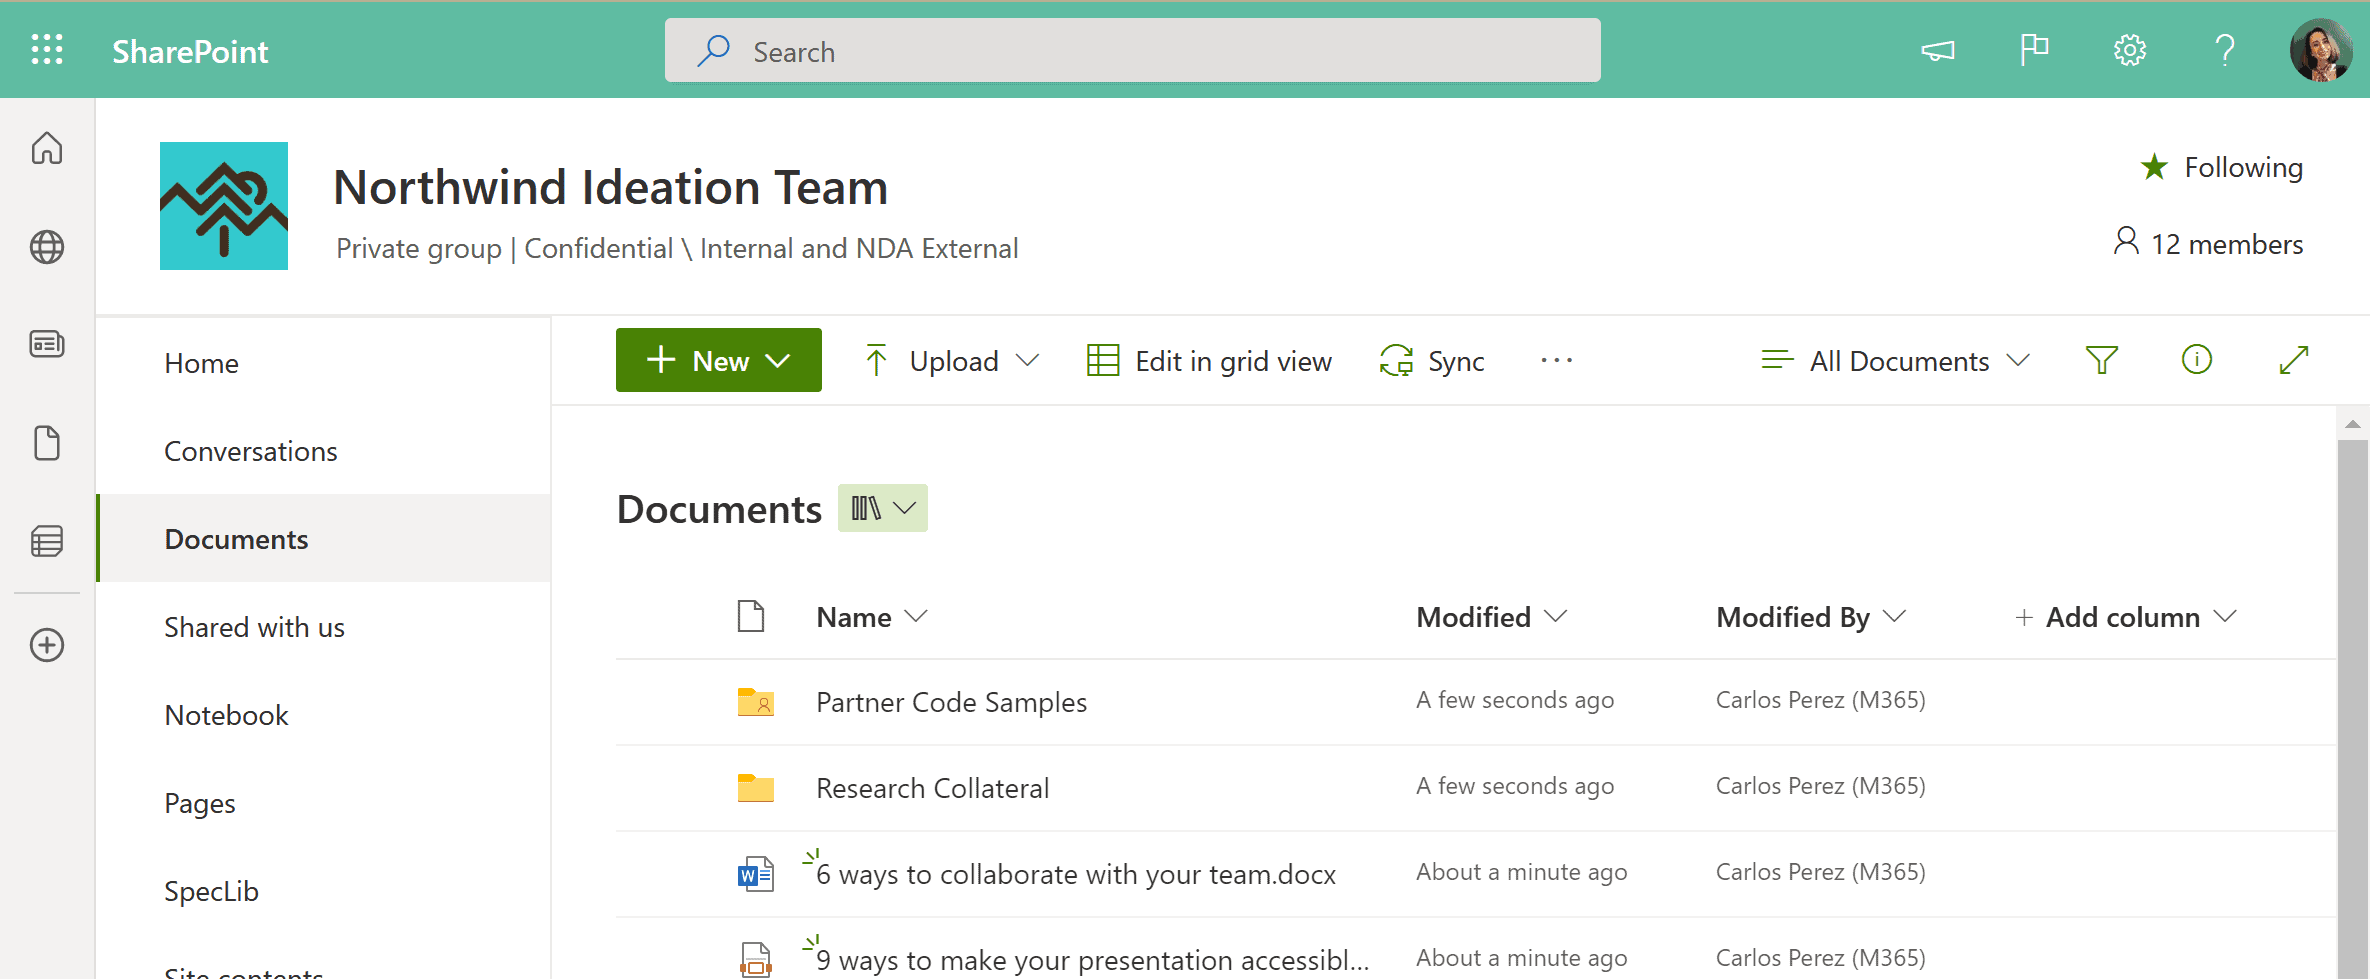Open the app launcher waffle icon
The width and height of the screenshot is (2370, 979).
pyautogui.click(x=47, y=50)
